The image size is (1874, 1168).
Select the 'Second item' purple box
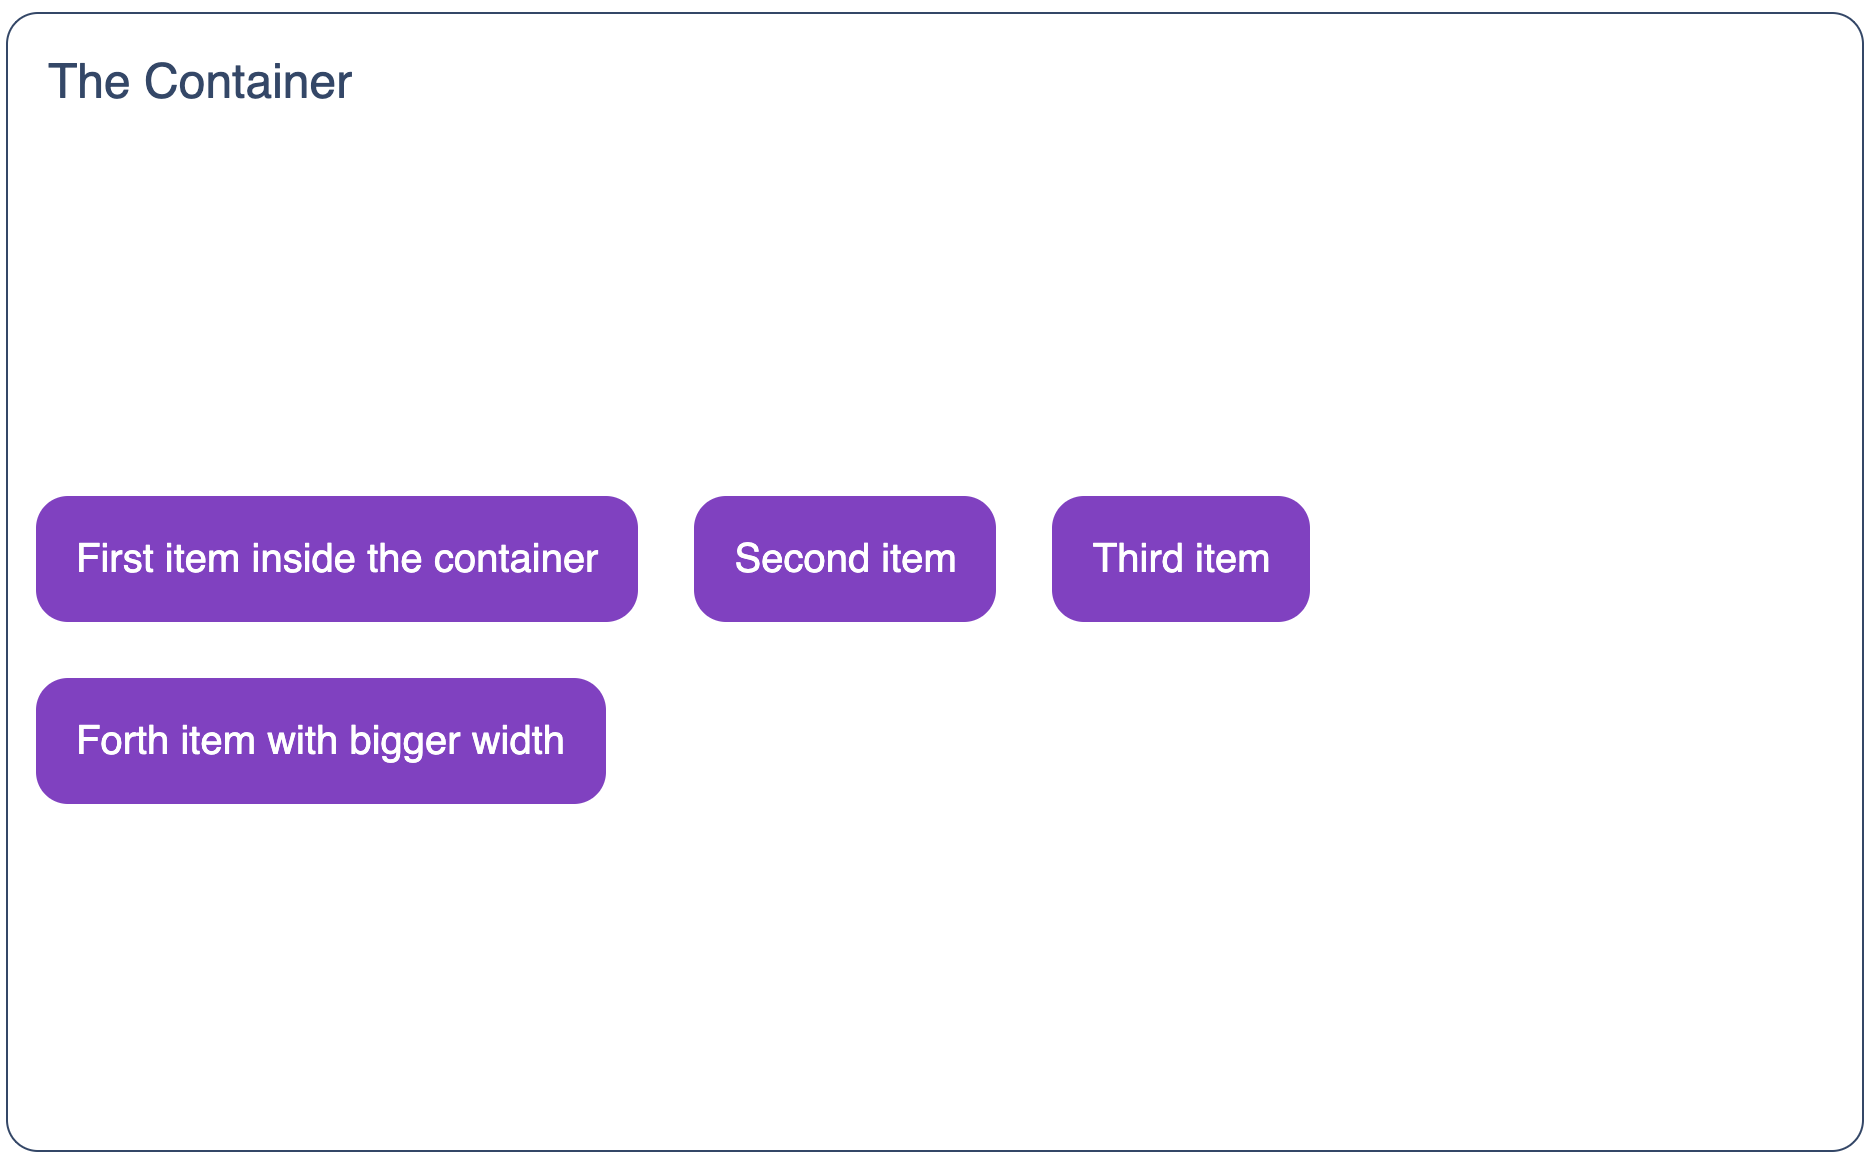(x=845, y=559)
